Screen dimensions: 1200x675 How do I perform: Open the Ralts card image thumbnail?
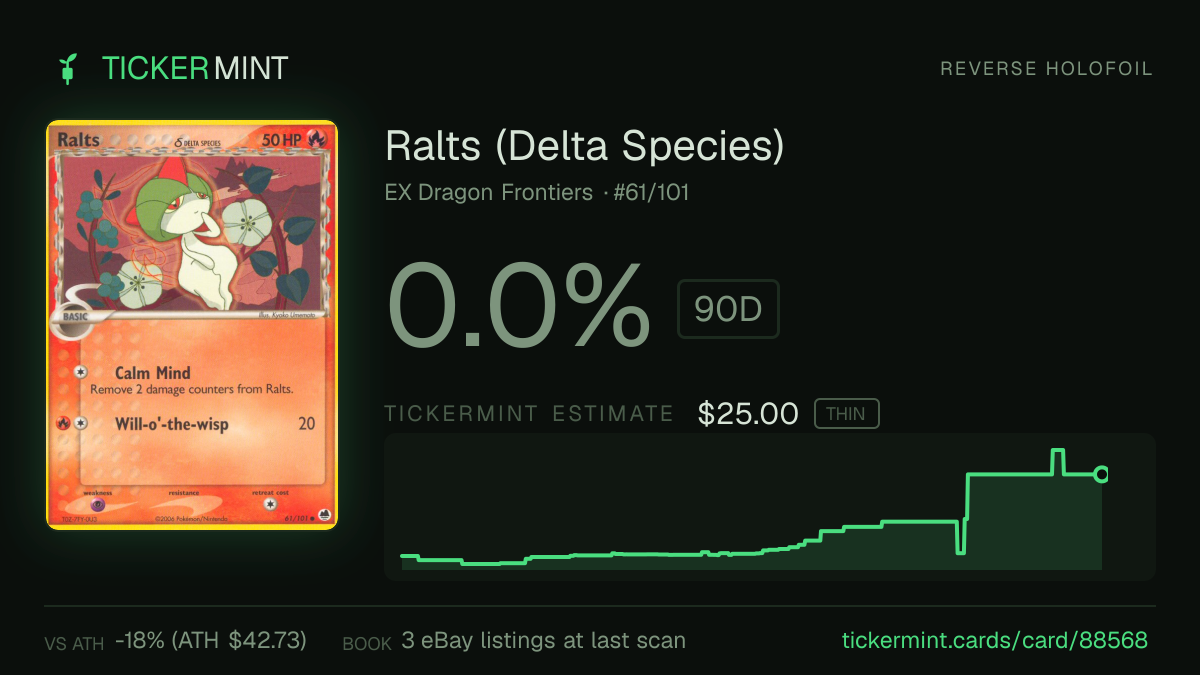click(192, 325)
